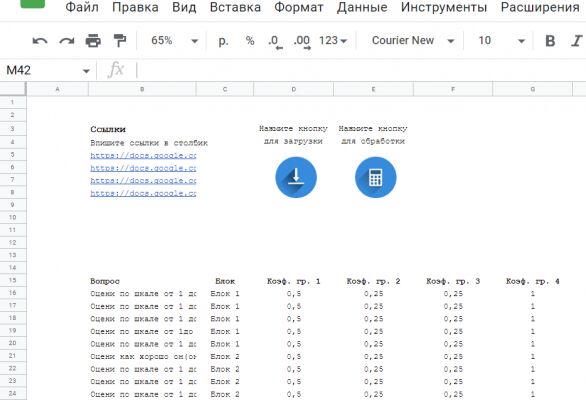Redo the last action

(x=67, y=41)
